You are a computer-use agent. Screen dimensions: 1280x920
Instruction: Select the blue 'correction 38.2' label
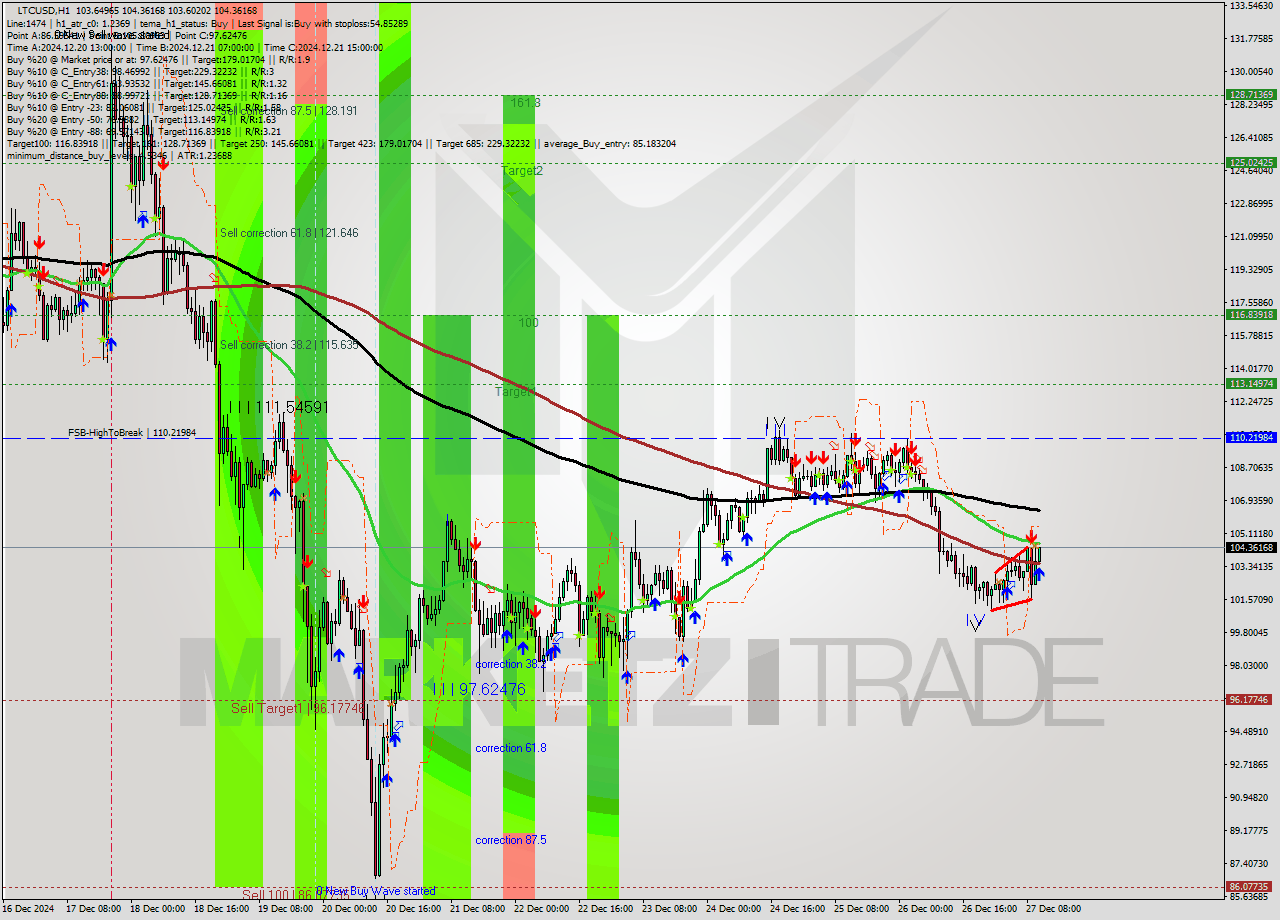pos(511,664)
